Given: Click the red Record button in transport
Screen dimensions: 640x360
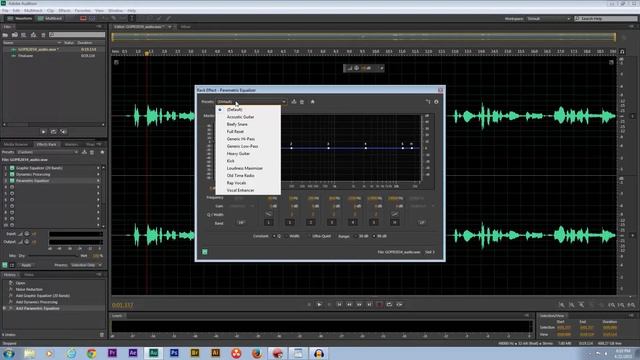Looking at the screenshot, I should [x=379, y=304].
